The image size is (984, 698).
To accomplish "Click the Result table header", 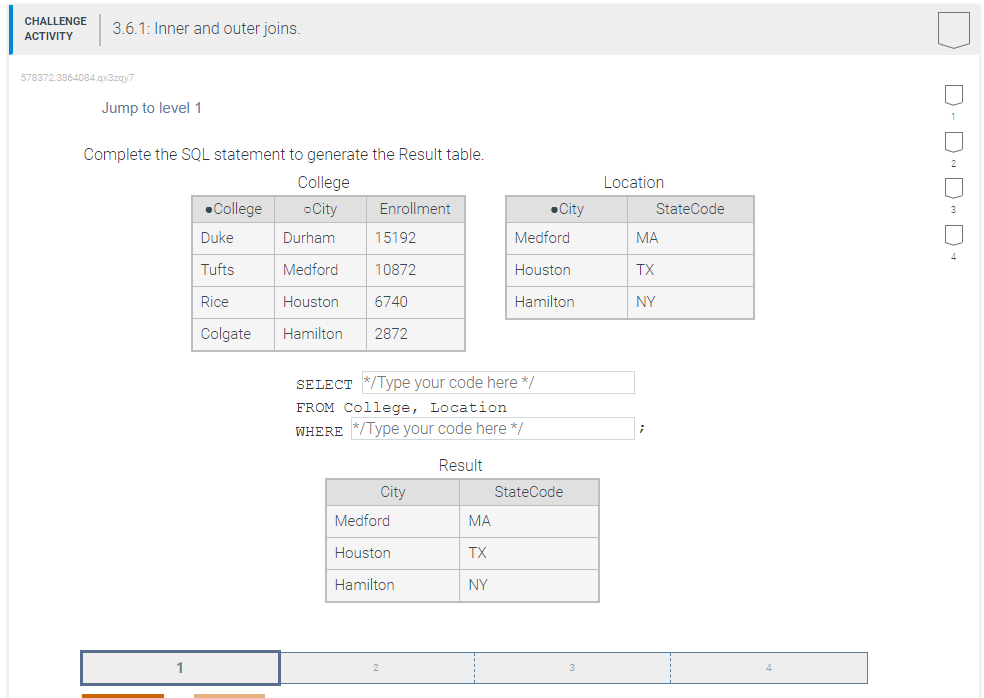I will (460, 465).
